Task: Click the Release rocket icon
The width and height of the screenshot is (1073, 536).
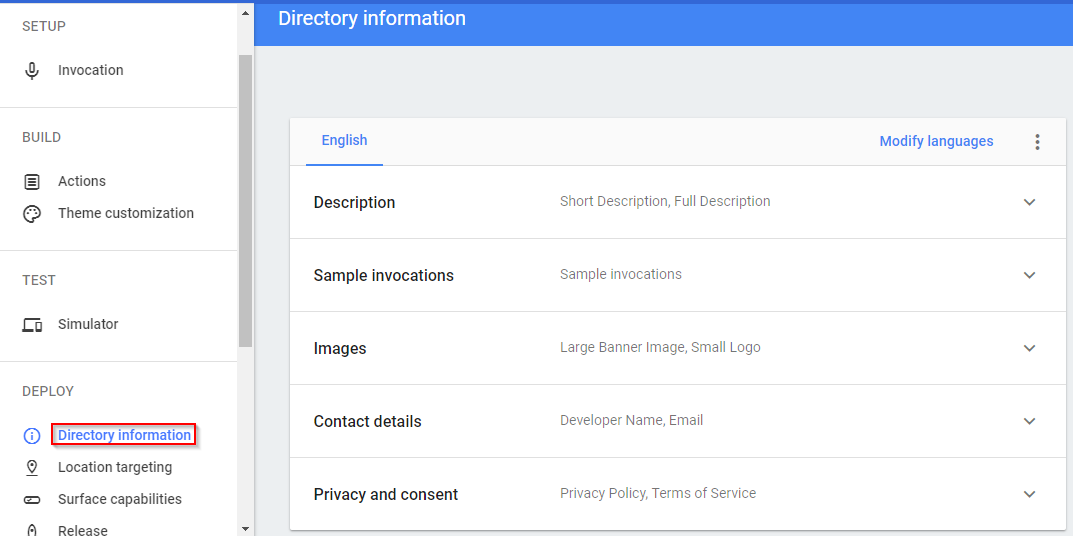Action: (x=32, y=530)
